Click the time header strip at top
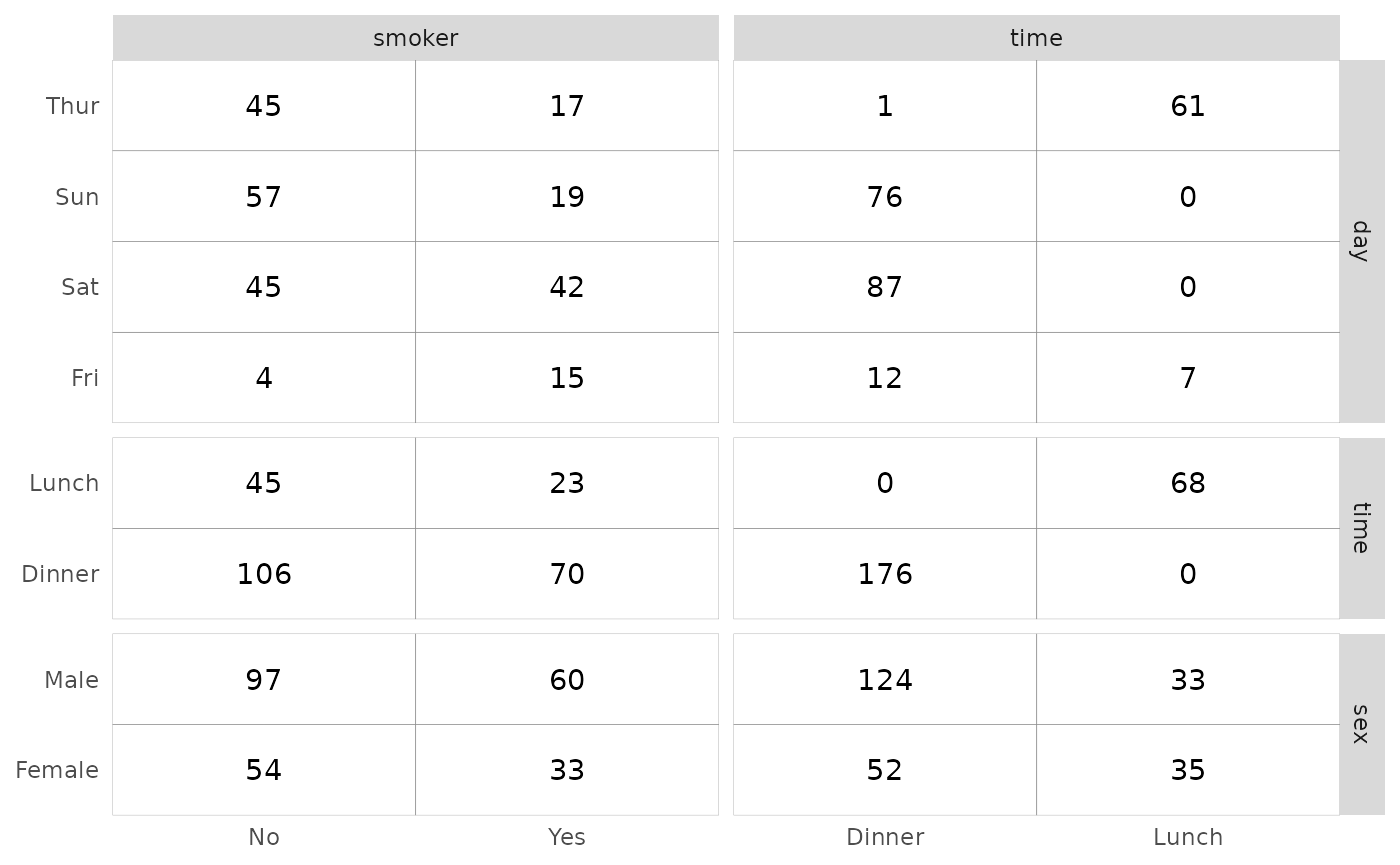Image resolution: width=1400 pixels, height=865 pixels. (1036, 38)
